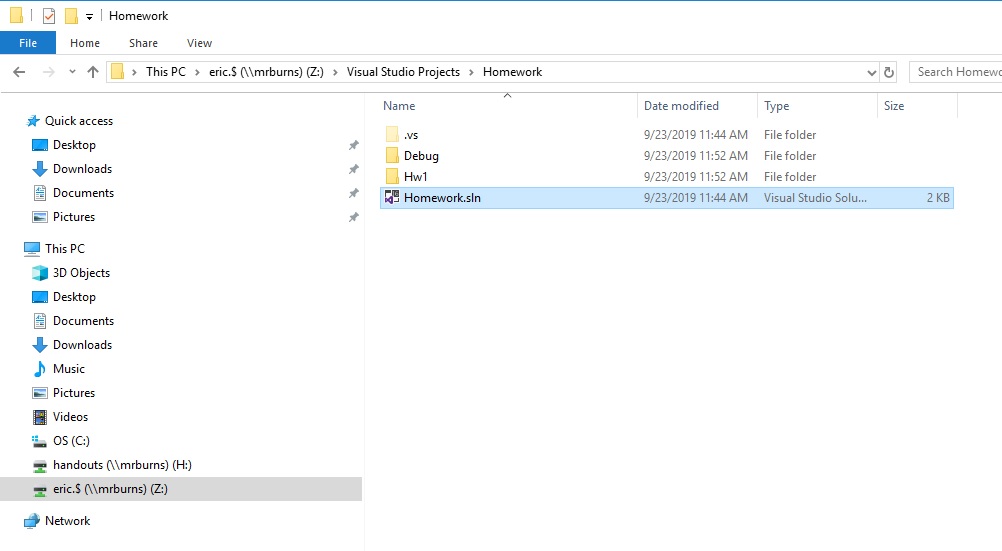Select Downloads under This PC in sidebar
This screenshot has height=551, width=1002.
pos(82,345)
